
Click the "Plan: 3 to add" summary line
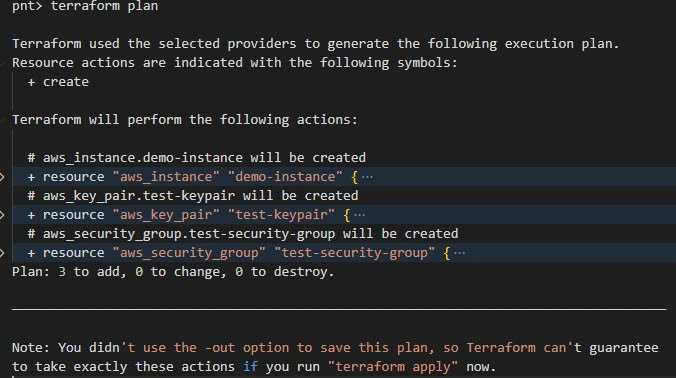tap(173, 272)
